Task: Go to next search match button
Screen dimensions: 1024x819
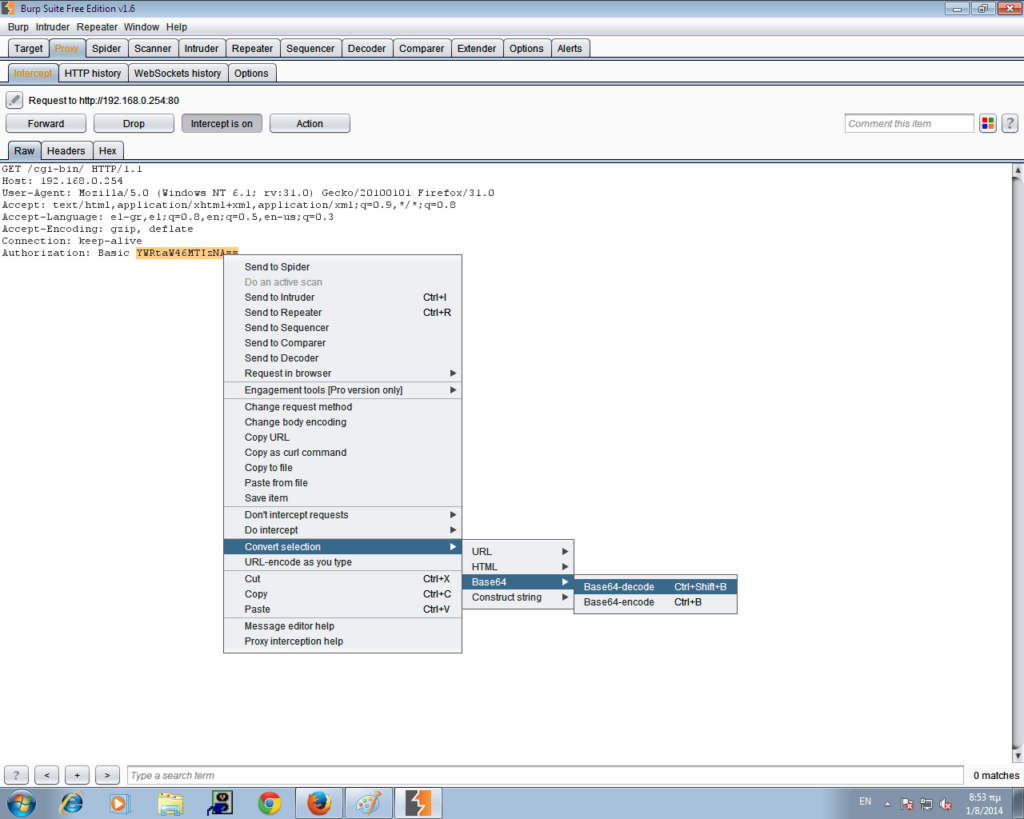Action: [107, 775]
